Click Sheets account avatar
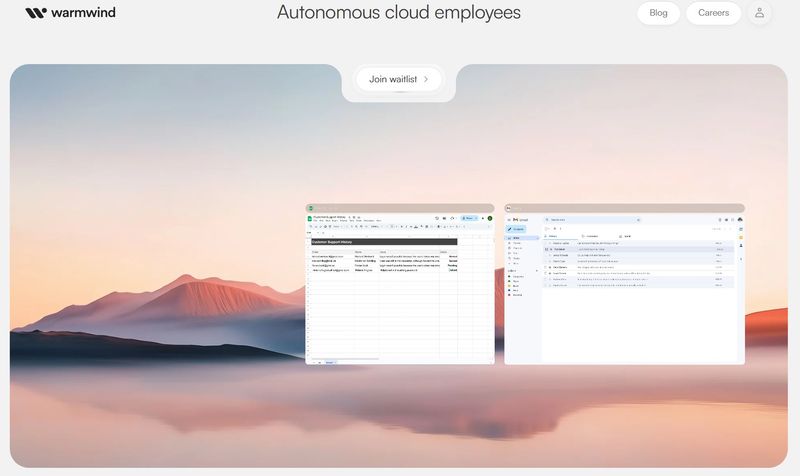 pyautogui.click(x=490, y=218)
